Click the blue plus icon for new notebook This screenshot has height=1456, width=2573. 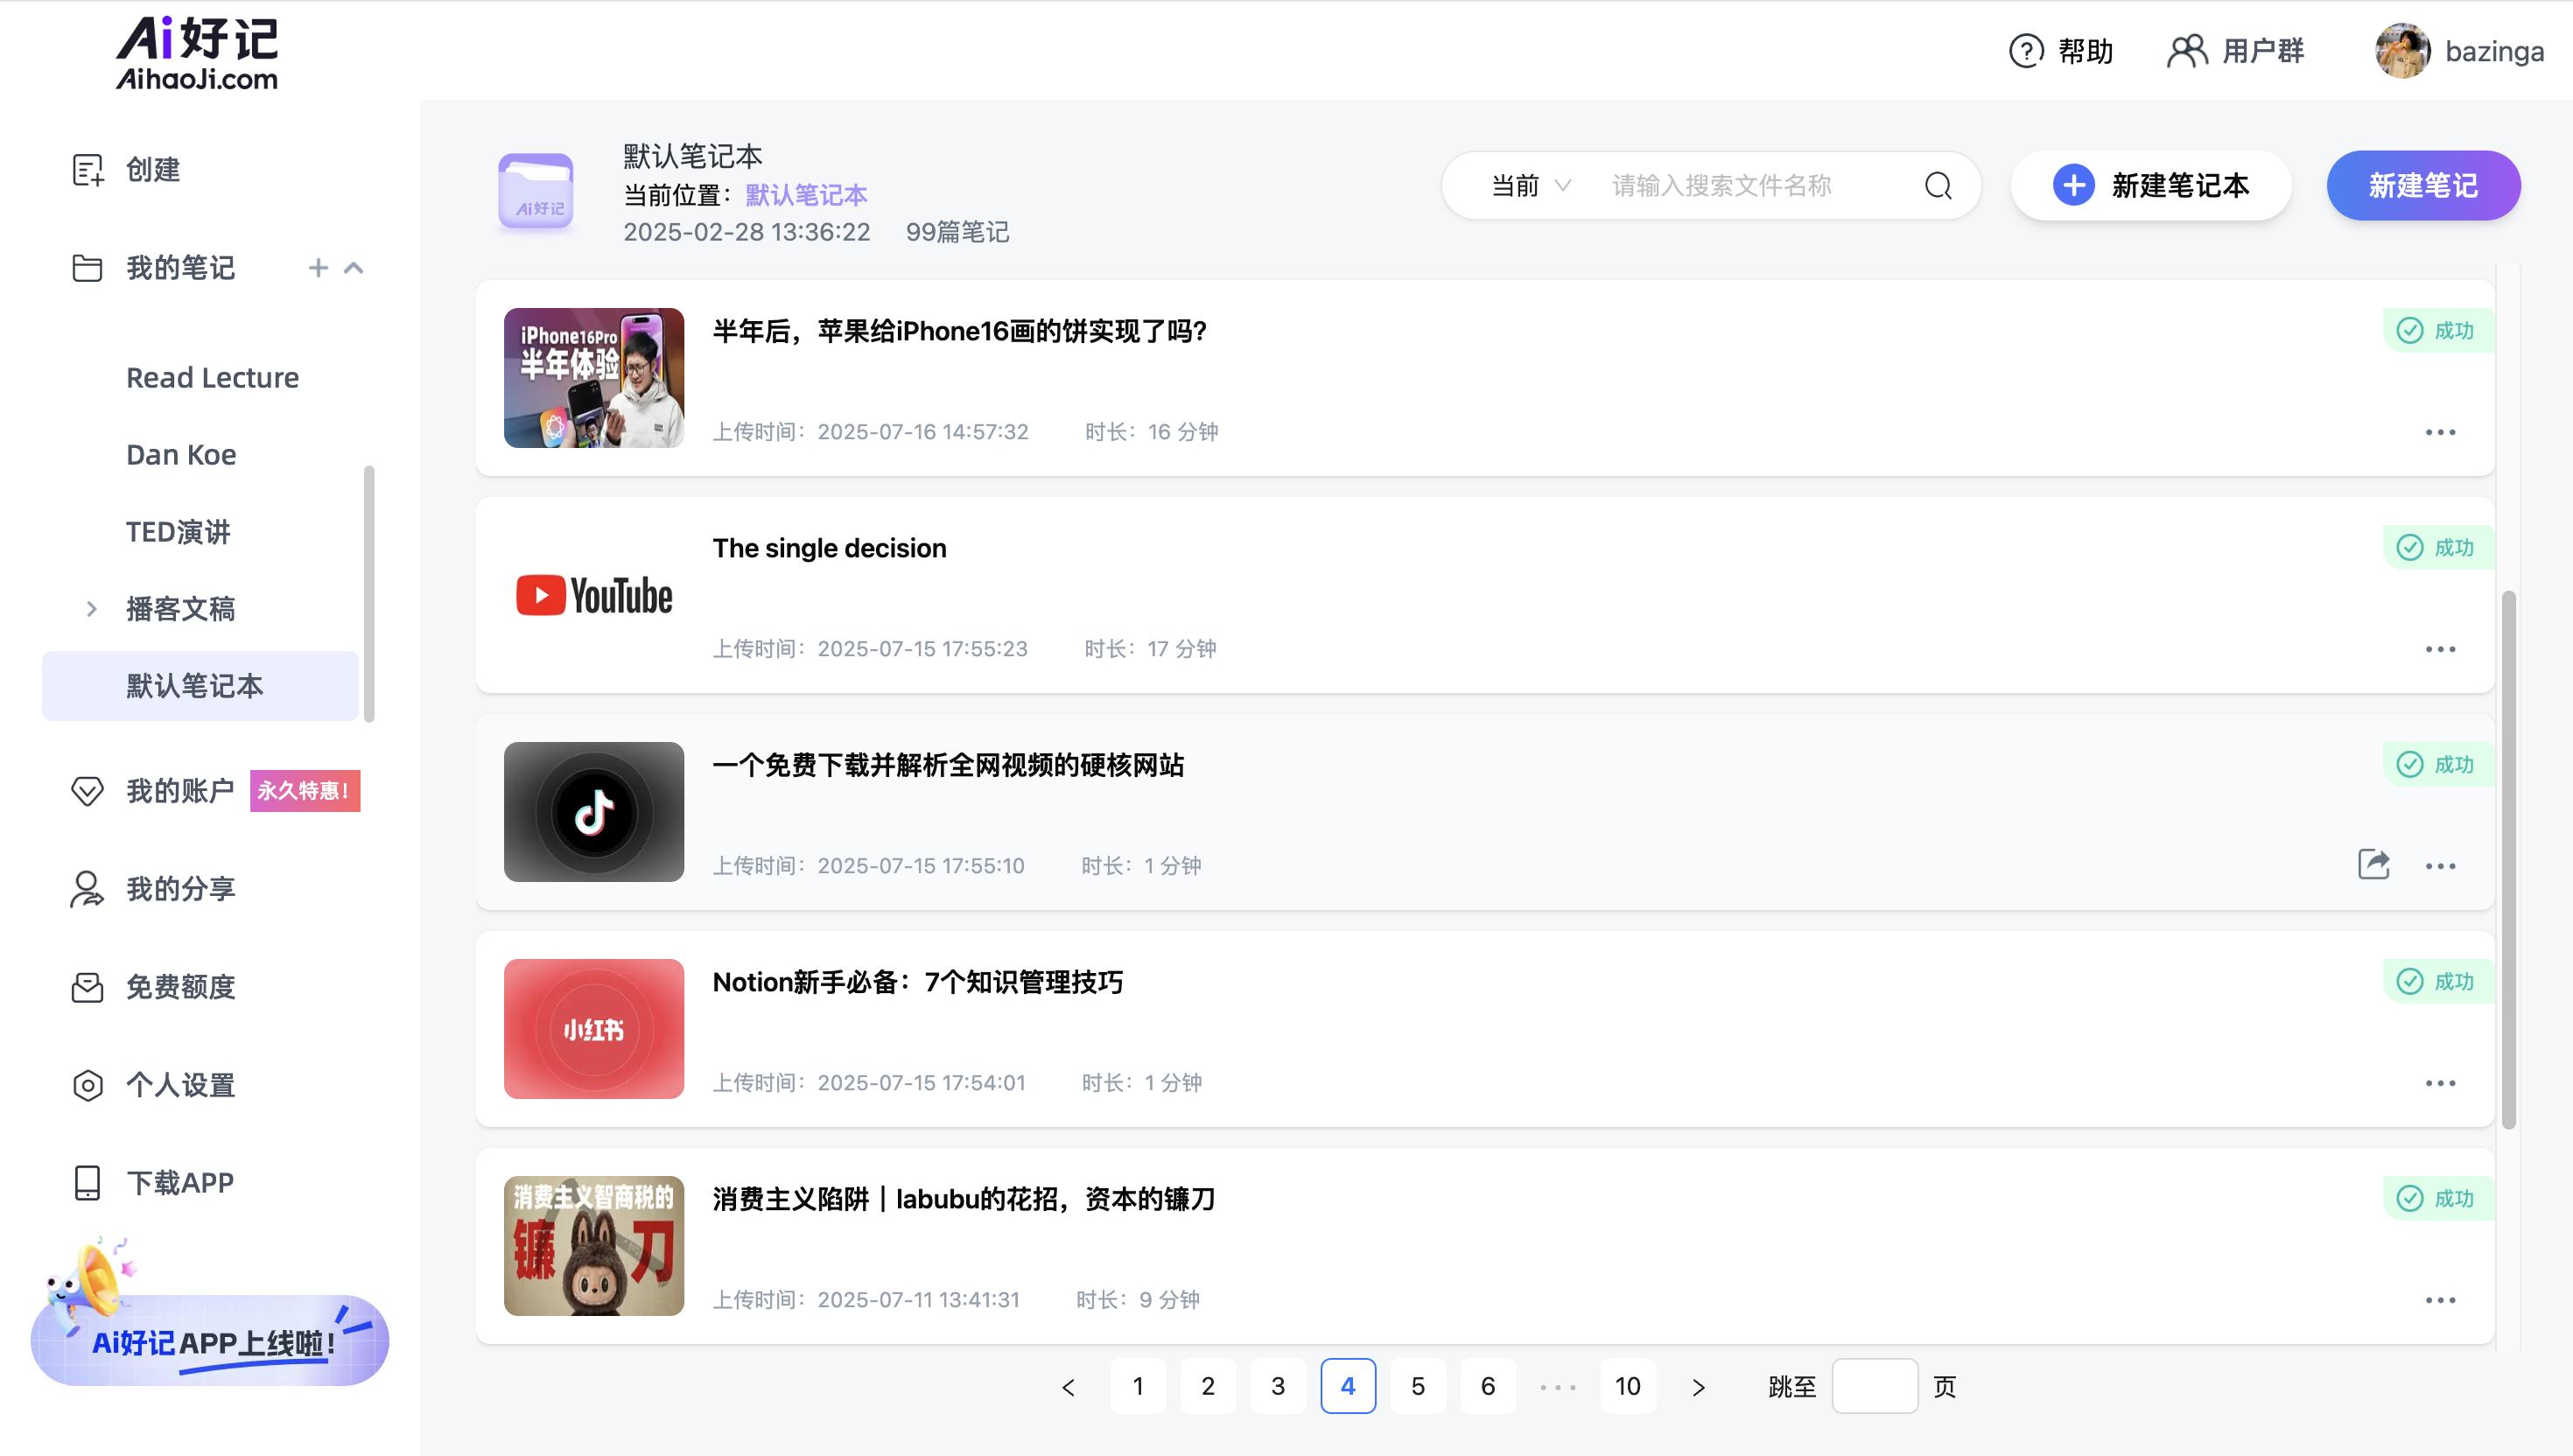(x=2073, y=186)
